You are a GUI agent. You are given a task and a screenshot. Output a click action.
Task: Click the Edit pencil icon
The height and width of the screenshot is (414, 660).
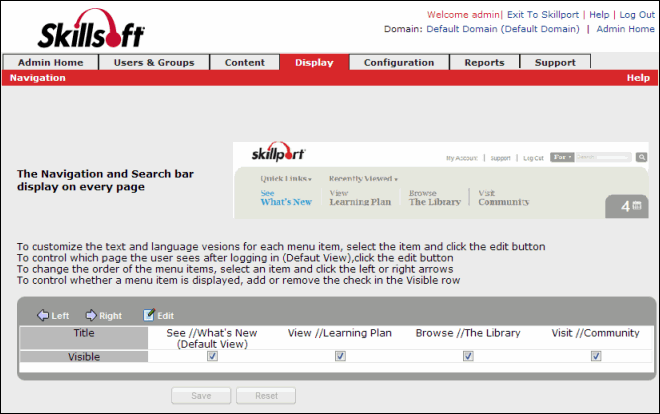tap(149, 315)
